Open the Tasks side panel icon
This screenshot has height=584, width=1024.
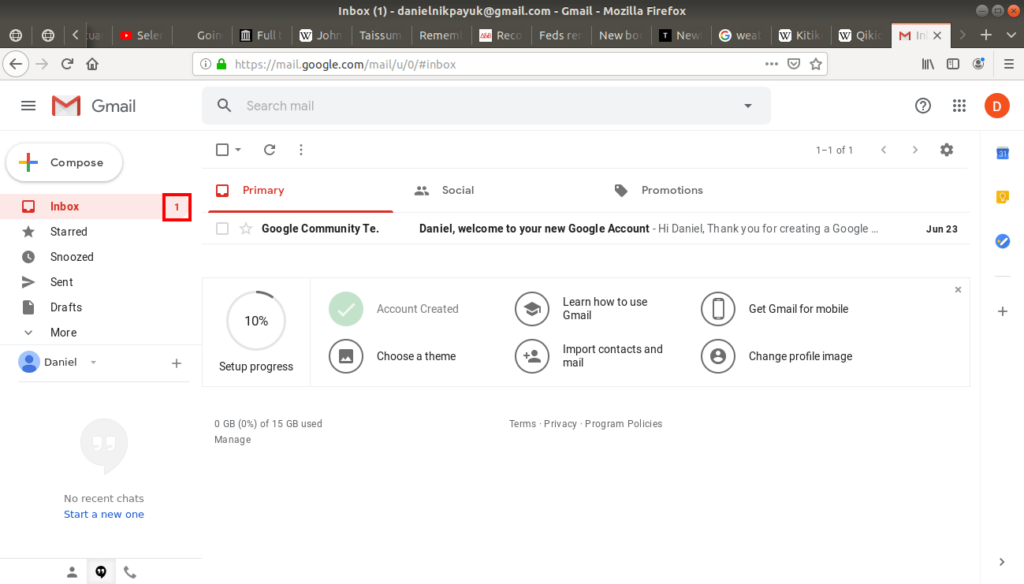pyautogui.click(x=1002, y=242)
